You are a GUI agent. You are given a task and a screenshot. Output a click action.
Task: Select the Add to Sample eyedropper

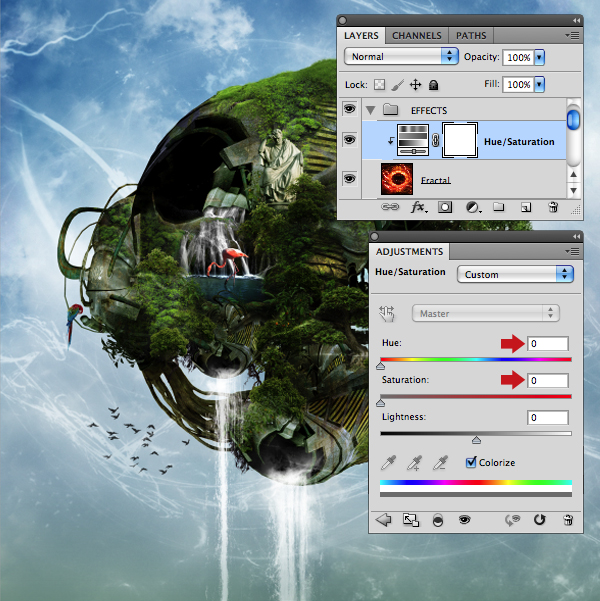pos(414,463)
